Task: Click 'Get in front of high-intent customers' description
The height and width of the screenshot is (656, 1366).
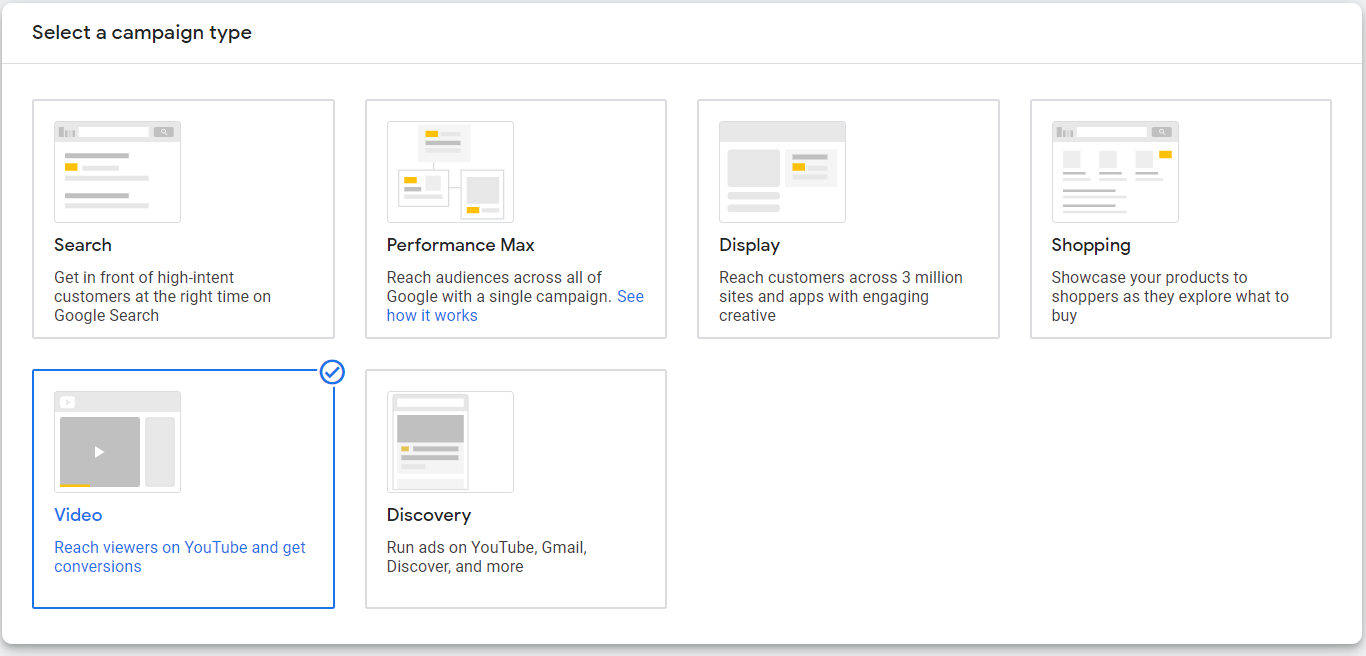Action: point(163,297)
